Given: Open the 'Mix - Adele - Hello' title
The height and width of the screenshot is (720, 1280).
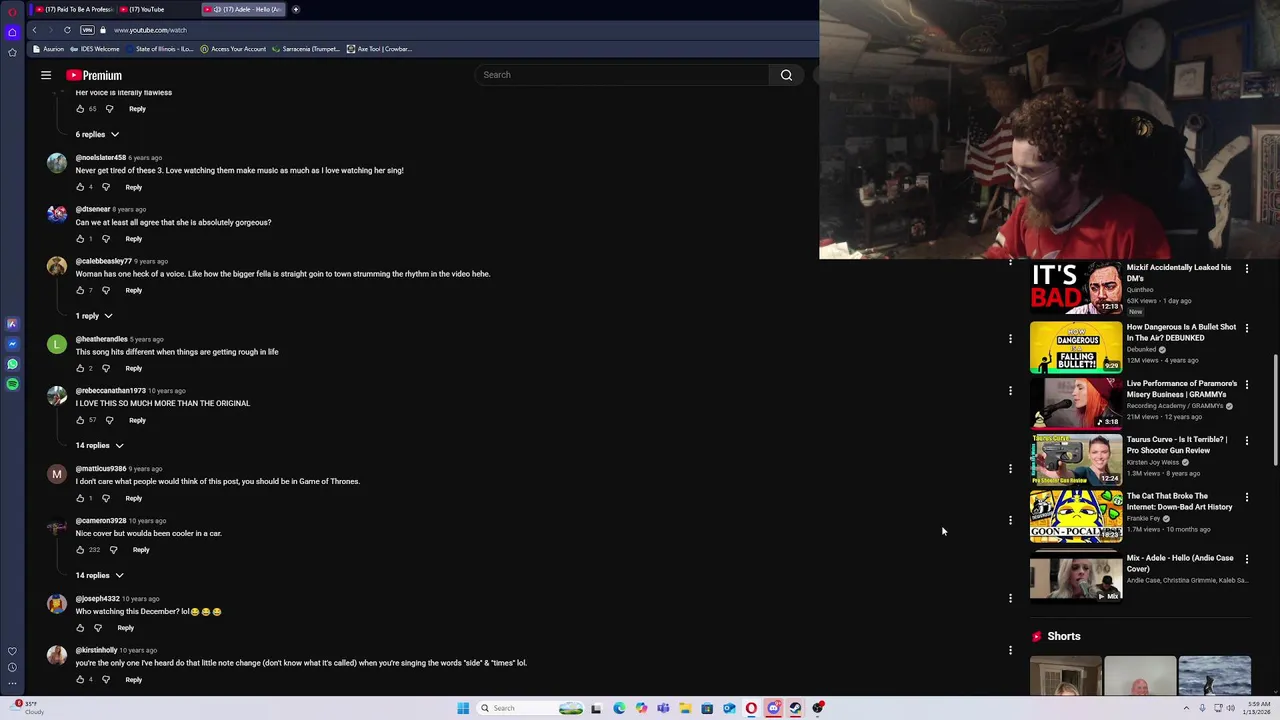Looking at the screenshot, I should [1180, 563].
